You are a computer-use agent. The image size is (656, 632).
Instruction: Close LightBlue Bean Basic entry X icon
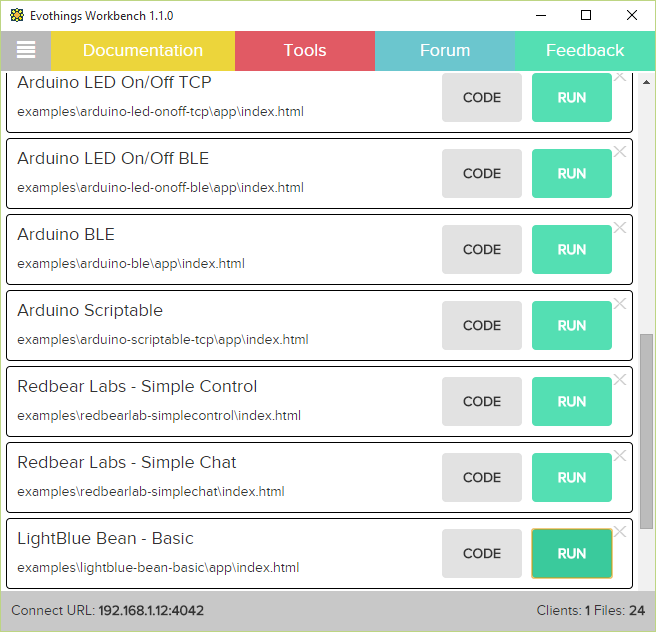[620, 532]
